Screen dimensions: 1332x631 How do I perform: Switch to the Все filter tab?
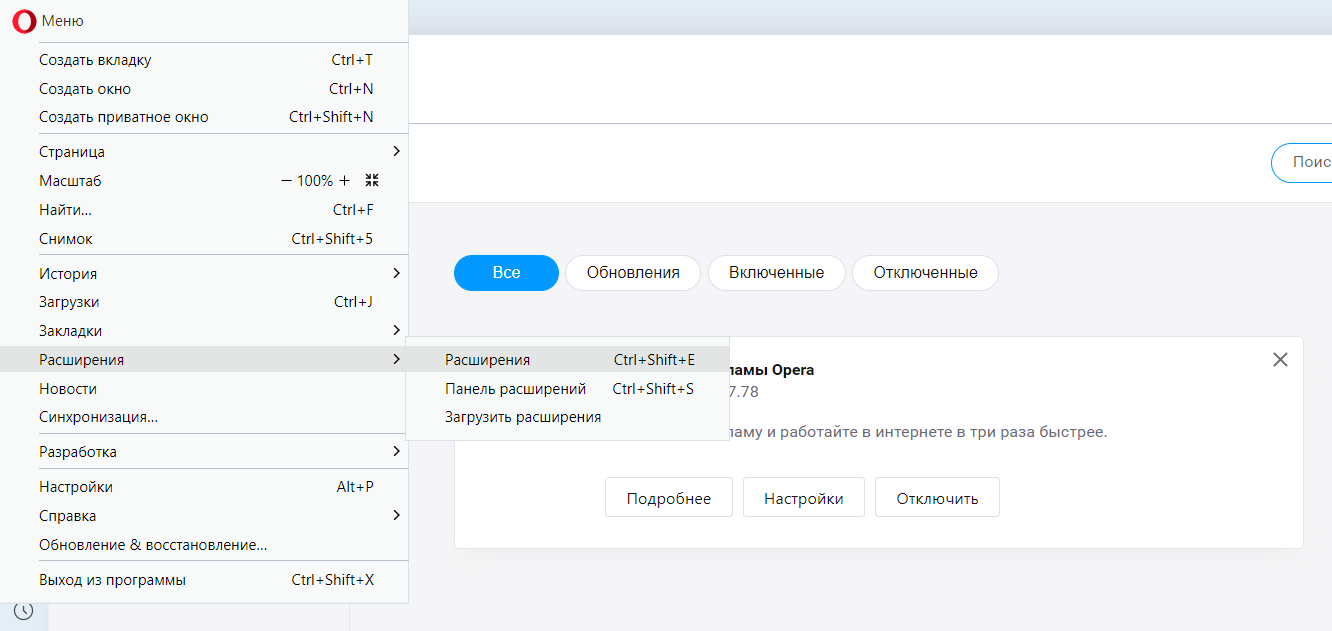tap(506, 273)
